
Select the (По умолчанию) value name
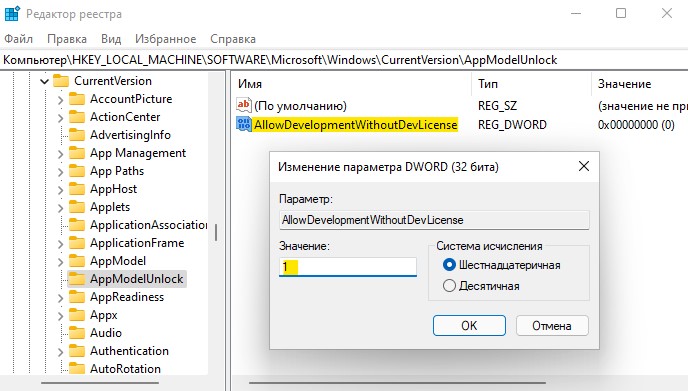300,106
